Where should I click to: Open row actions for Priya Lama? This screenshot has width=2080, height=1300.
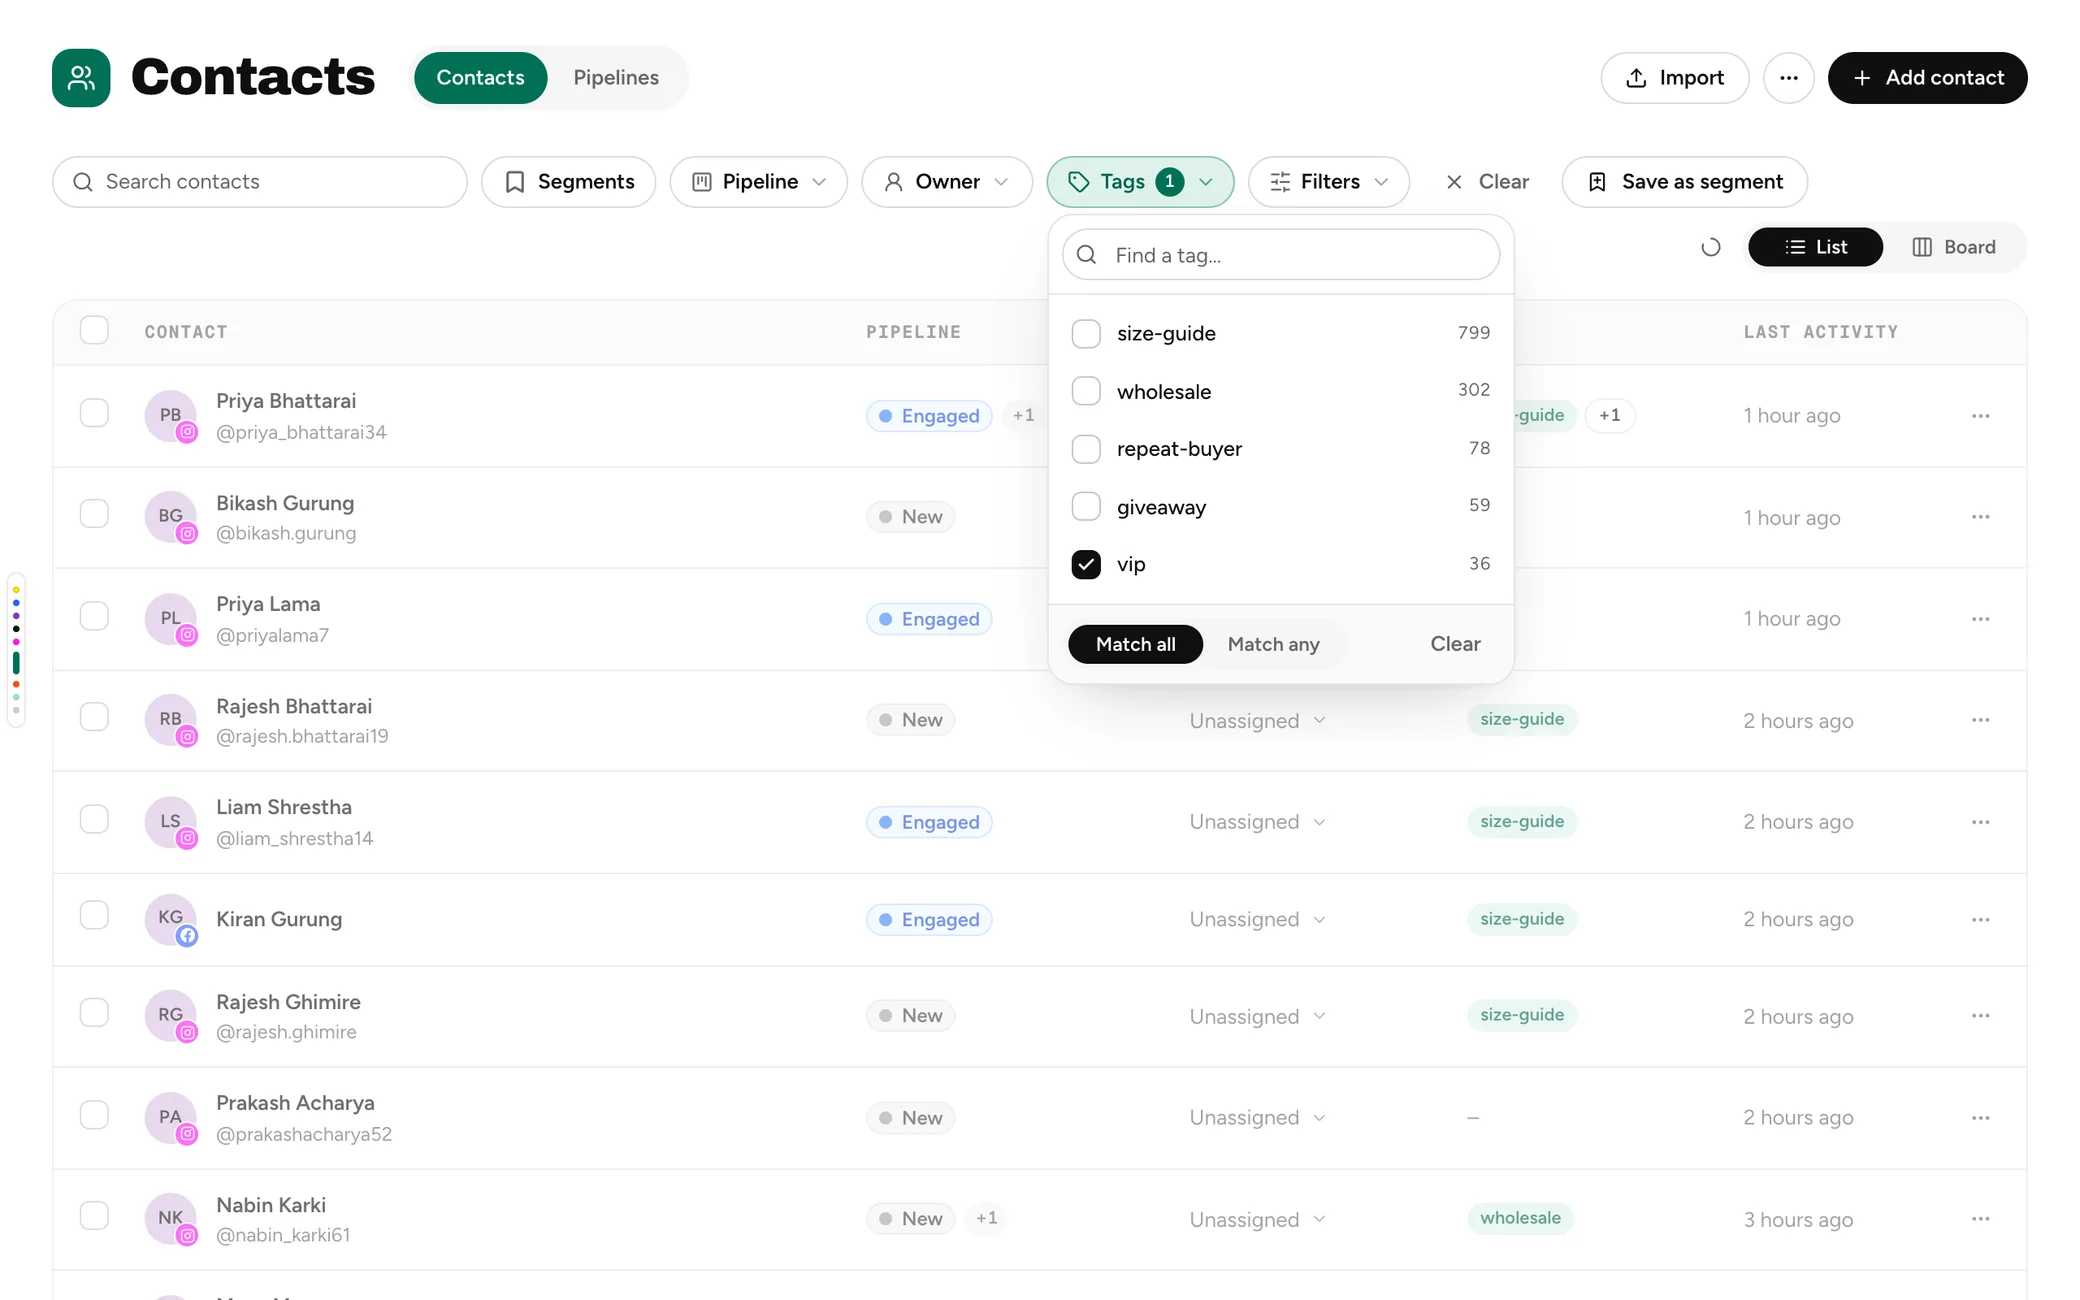[1980, 619]
